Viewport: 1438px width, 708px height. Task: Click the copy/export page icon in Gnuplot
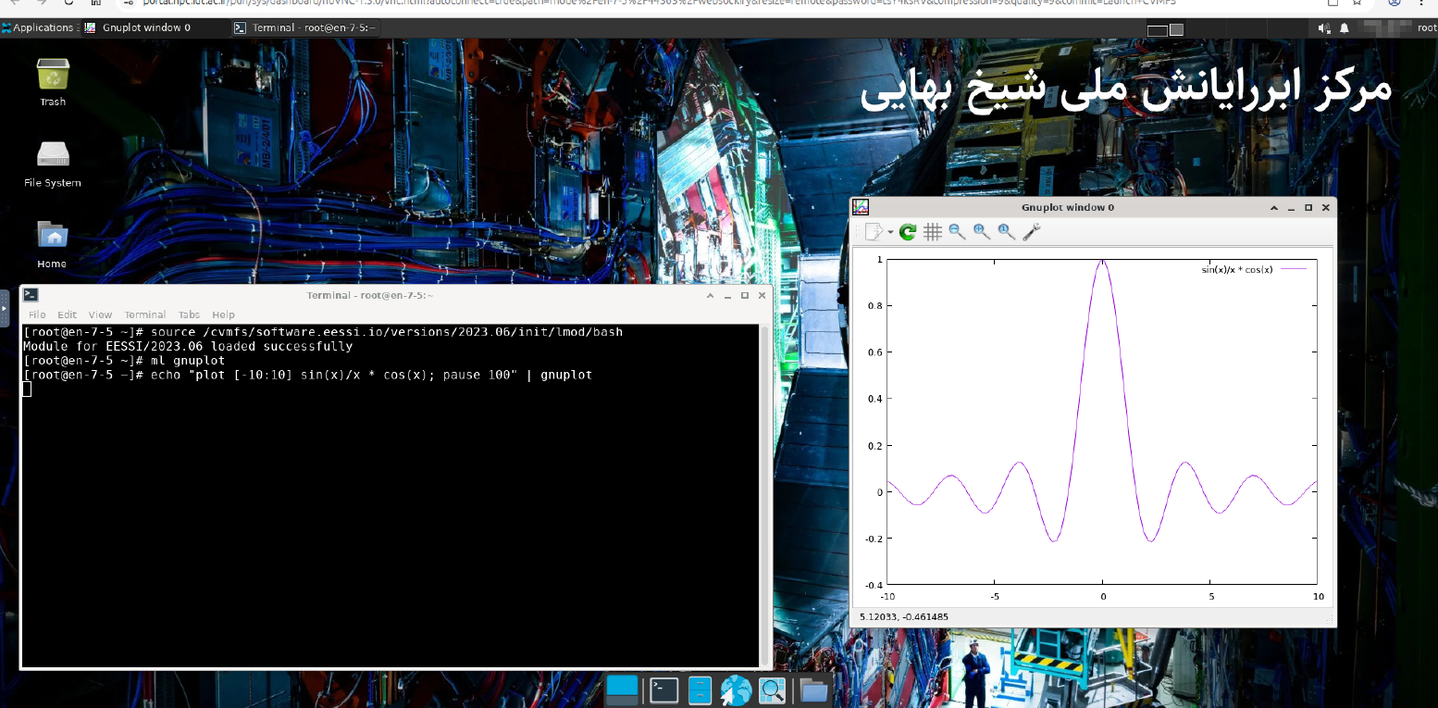tap(873, 232)
